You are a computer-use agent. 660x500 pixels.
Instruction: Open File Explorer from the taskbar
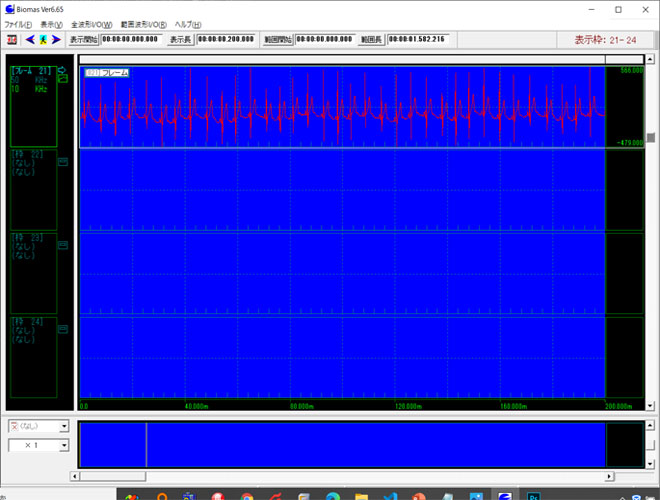pyautogui.click(x=361, y=497)
